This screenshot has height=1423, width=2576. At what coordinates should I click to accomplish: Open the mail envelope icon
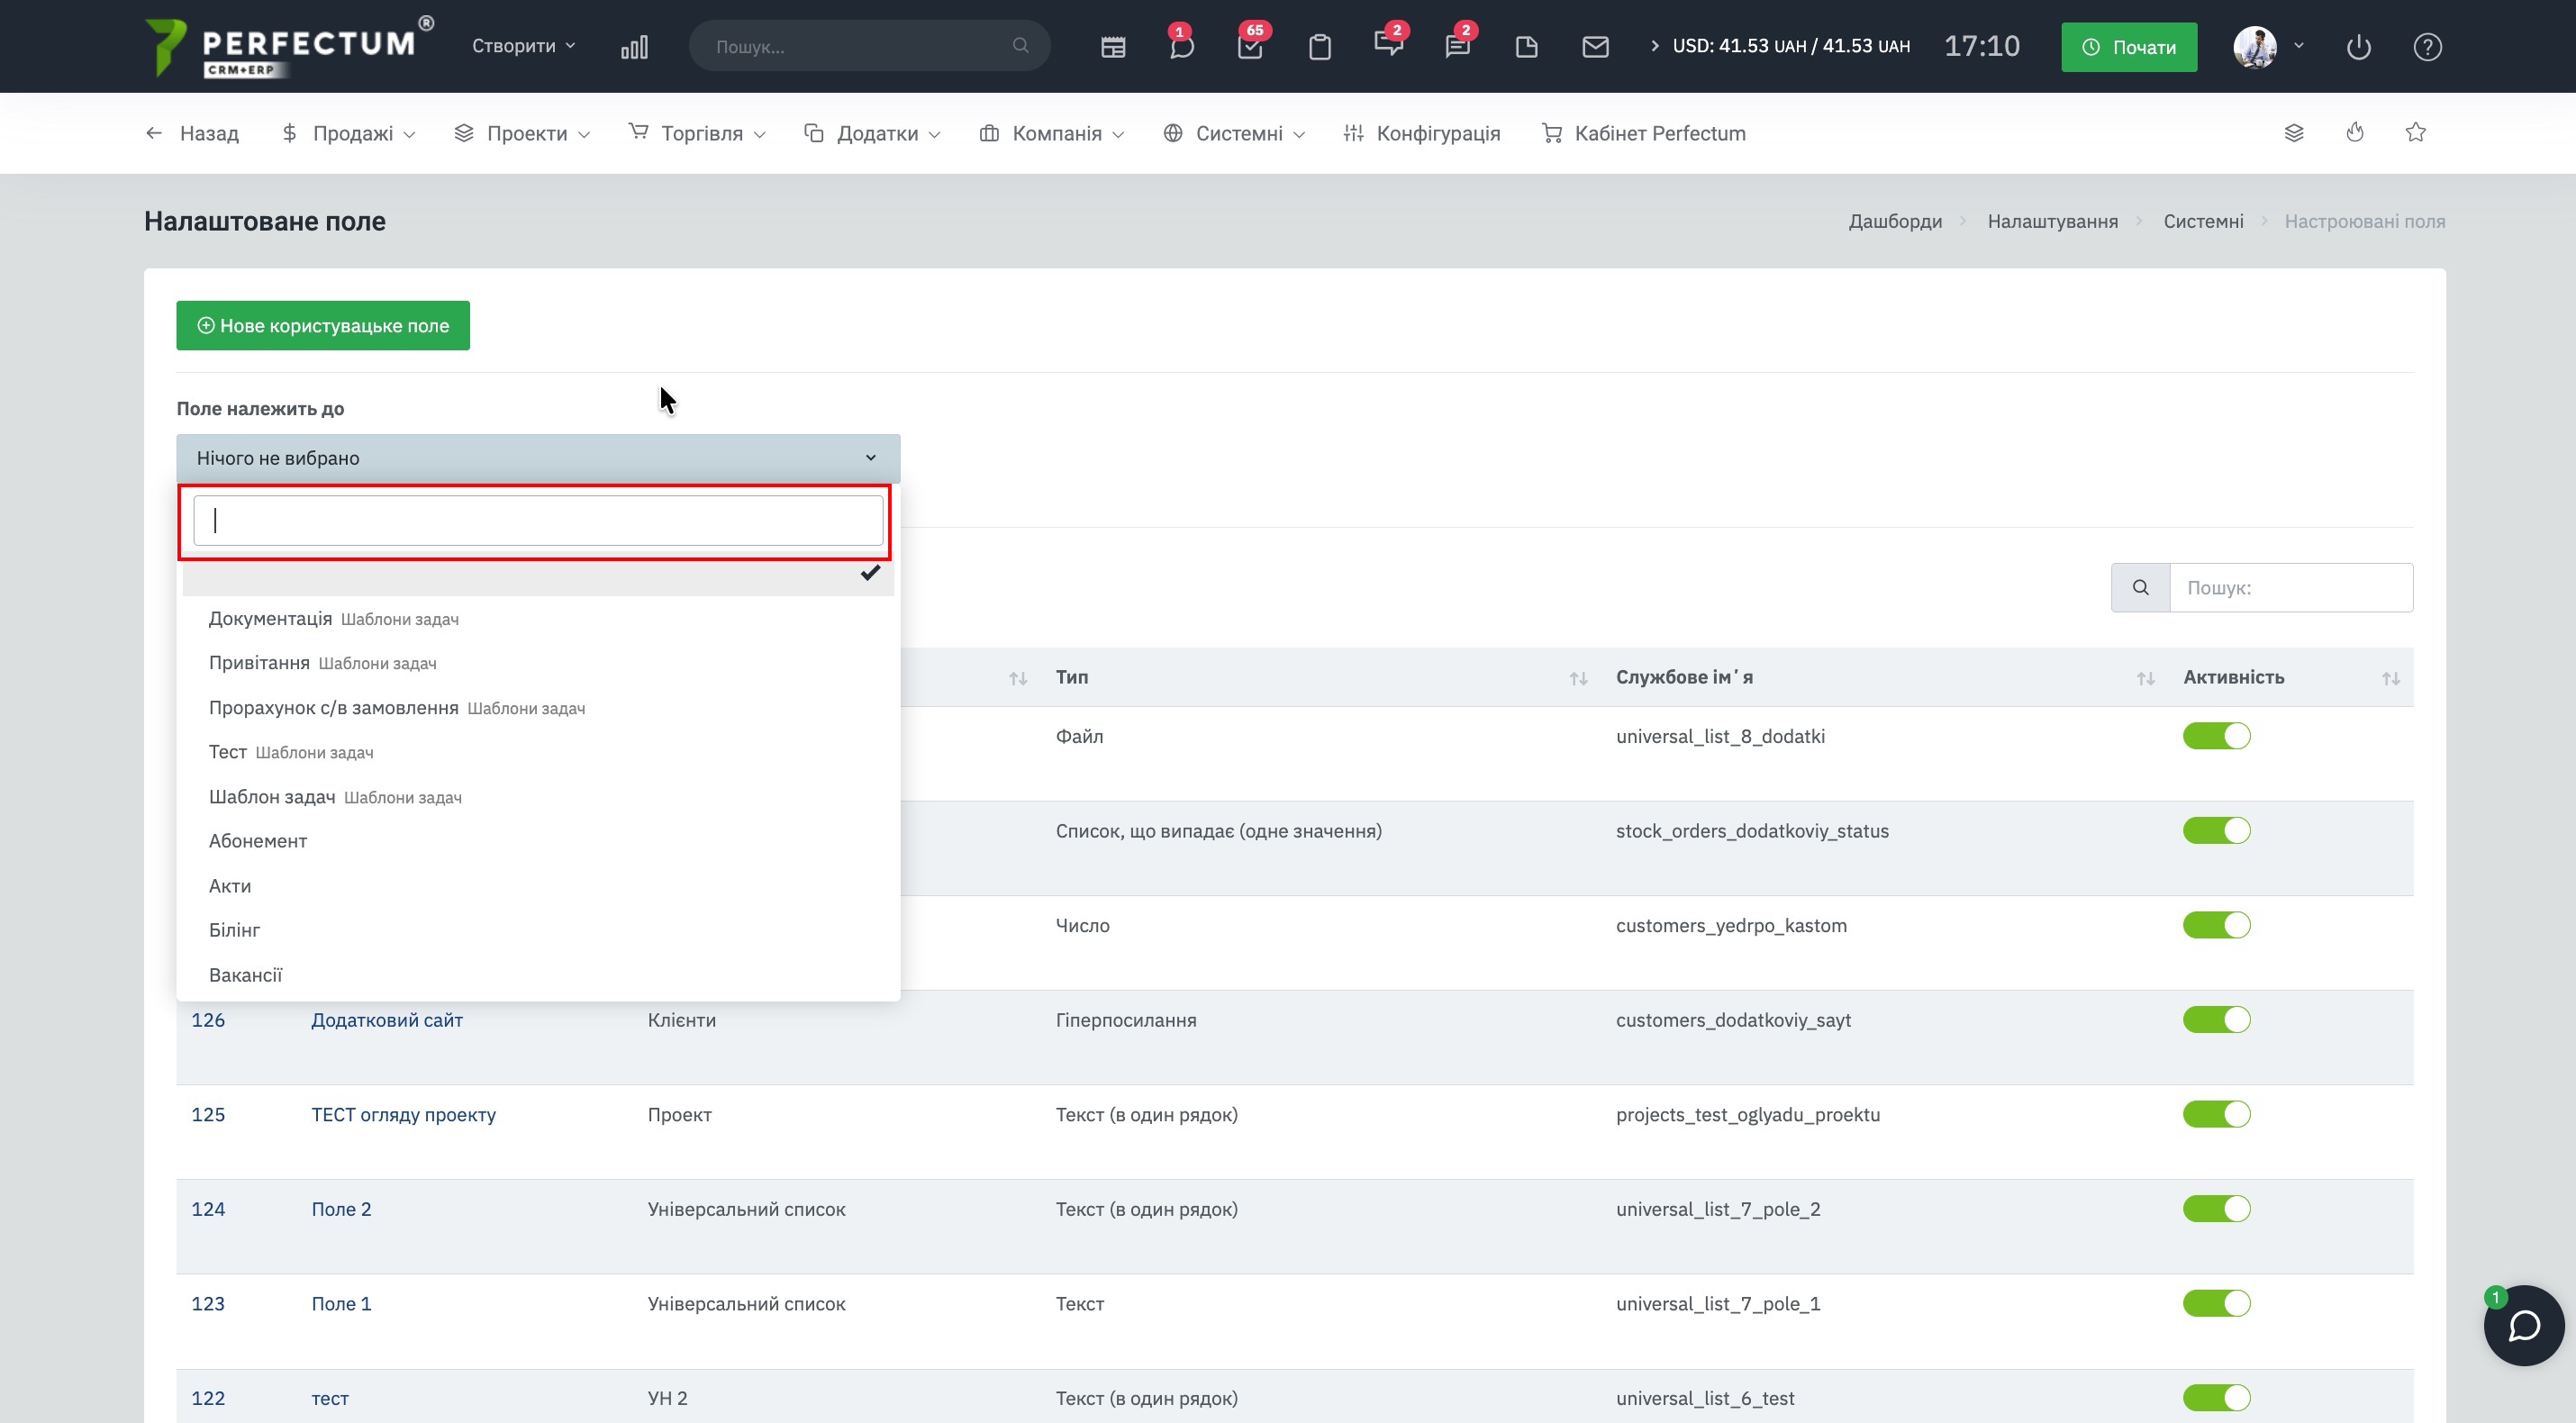[x=1595, y=47]
